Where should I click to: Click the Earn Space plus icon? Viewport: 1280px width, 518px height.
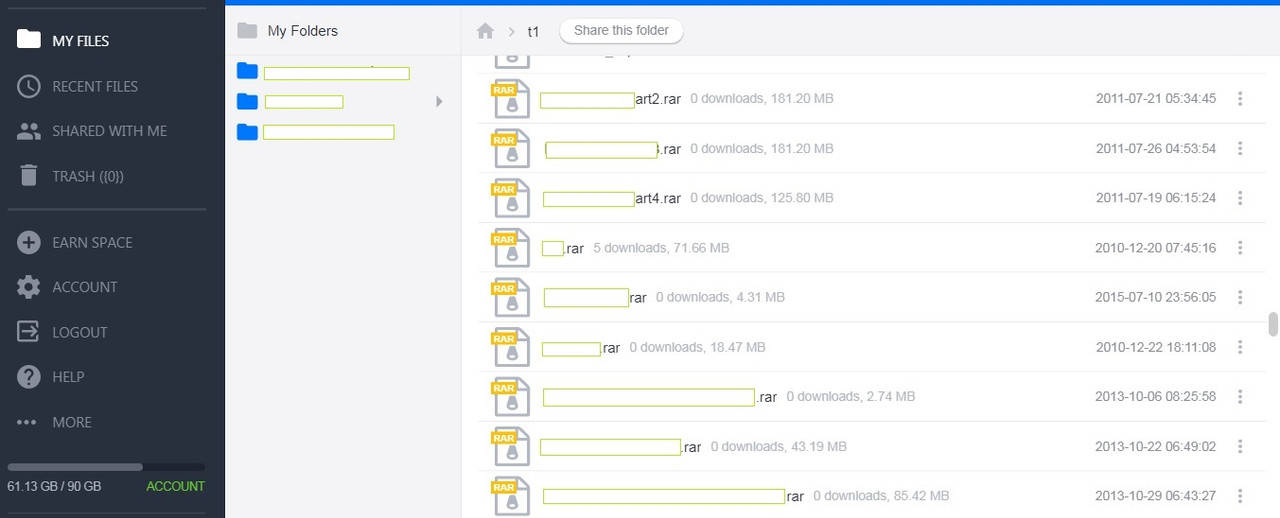point(29,242)
